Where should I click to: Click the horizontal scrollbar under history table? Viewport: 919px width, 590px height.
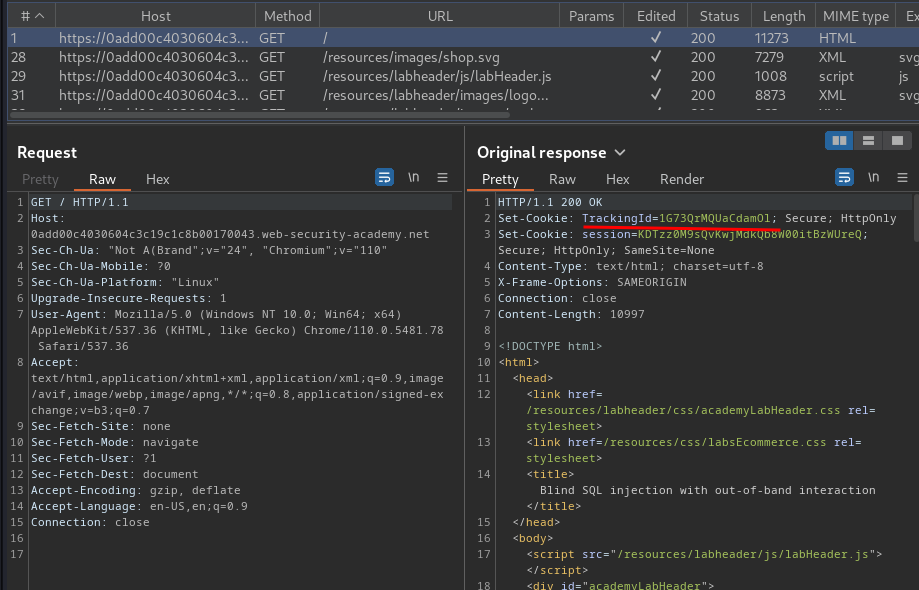260,115
